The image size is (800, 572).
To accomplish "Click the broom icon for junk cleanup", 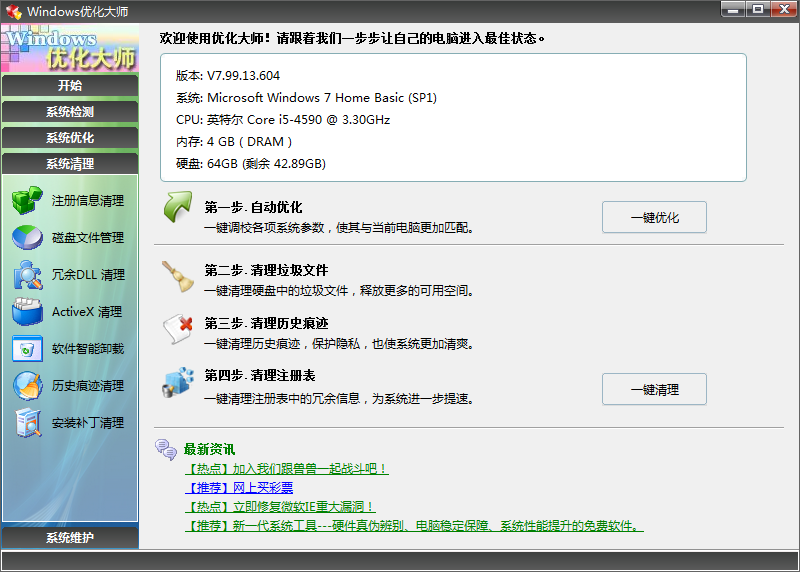I will pos(178,276).
